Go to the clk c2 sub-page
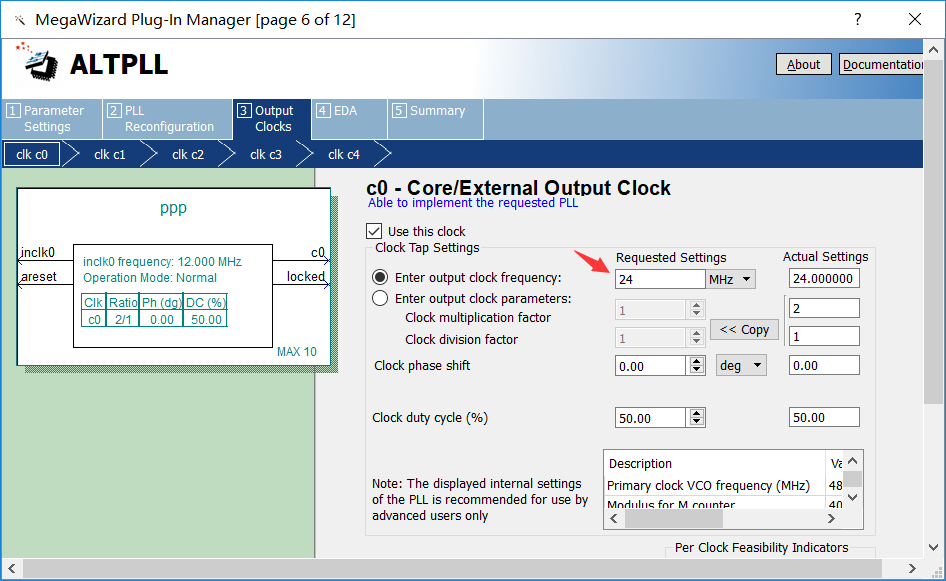The image size is (946, 581). click(188, 154)
